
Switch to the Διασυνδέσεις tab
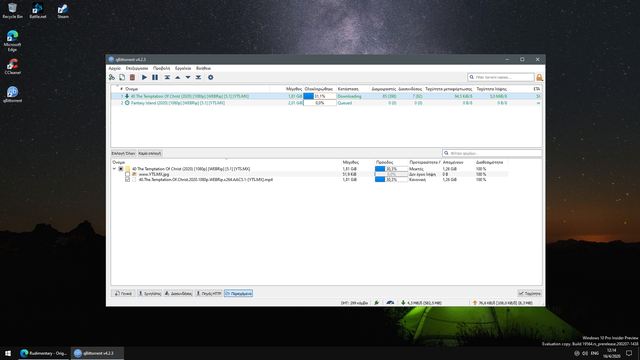click(x=178, y=293)
